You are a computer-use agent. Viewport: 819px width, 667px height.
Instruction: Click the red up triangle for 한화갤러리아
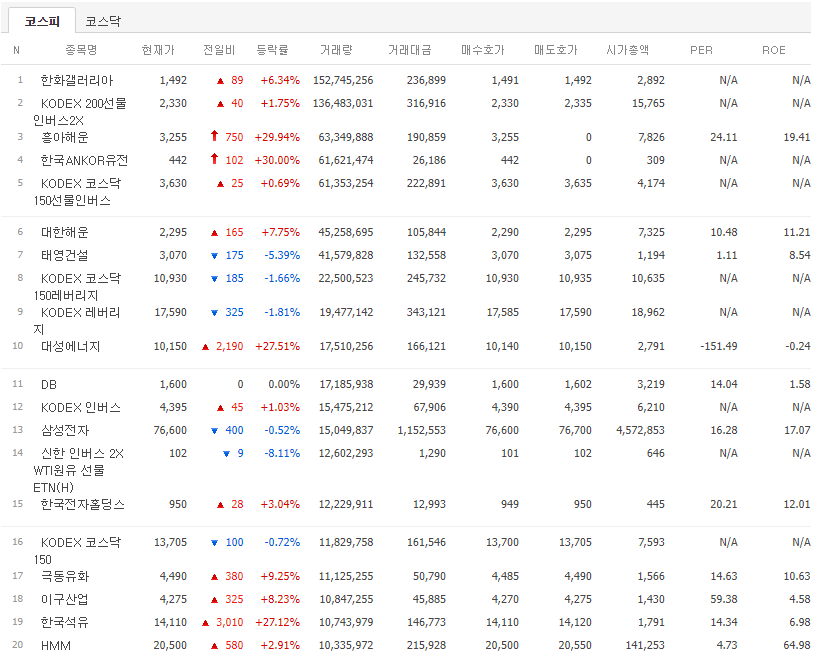point(220,81)
